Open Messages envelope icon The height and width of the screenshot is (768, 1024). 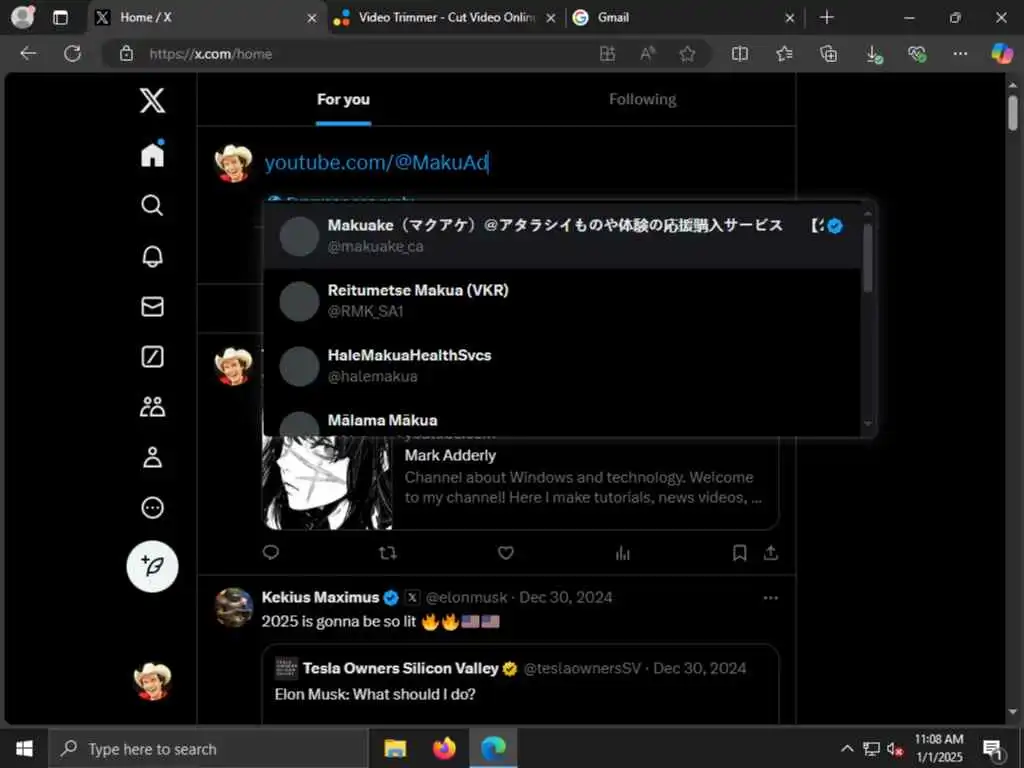(x=152, y=306)
